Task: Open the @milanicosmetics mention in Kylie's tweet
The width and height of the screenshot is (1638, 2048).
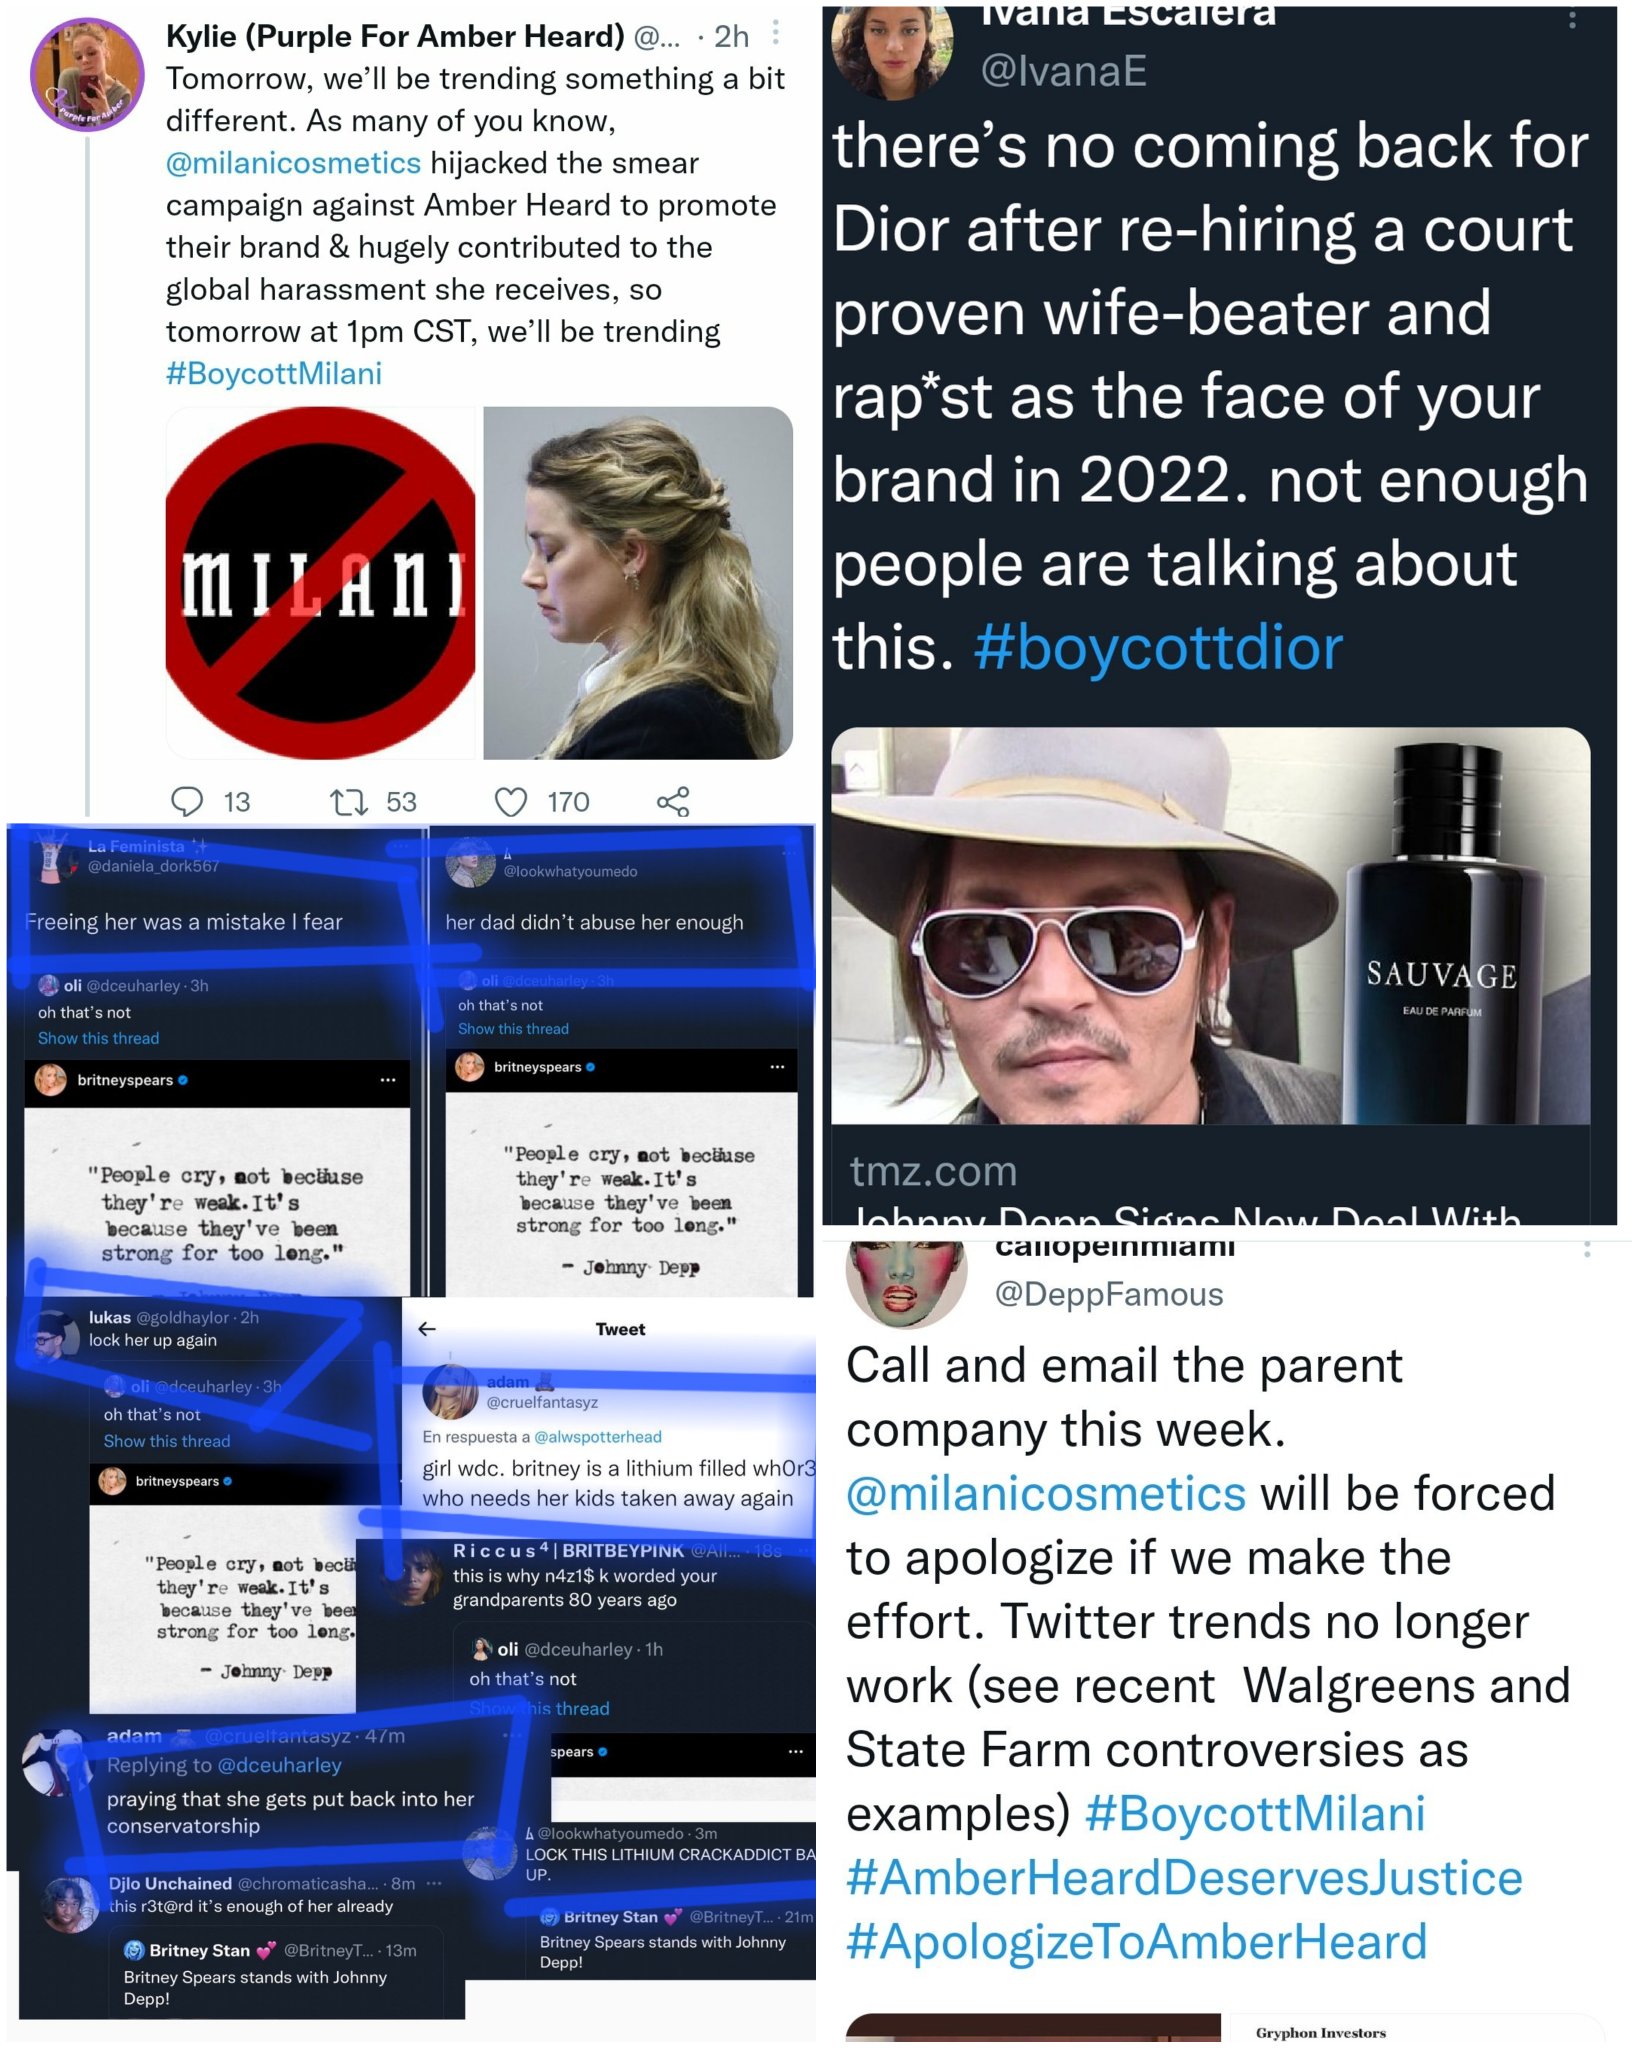Action: 293,163
